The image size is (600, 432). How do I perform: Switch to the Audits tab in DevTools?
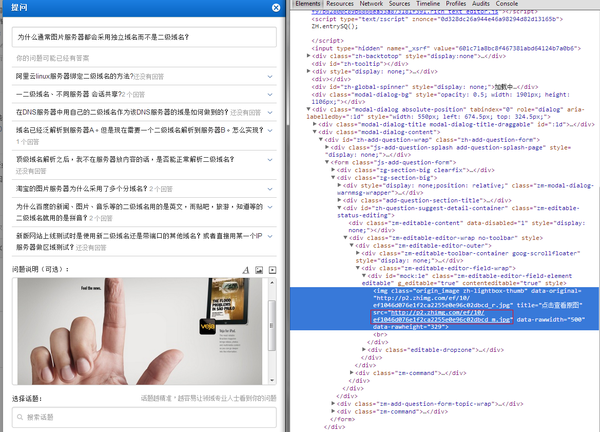point(481,3)
